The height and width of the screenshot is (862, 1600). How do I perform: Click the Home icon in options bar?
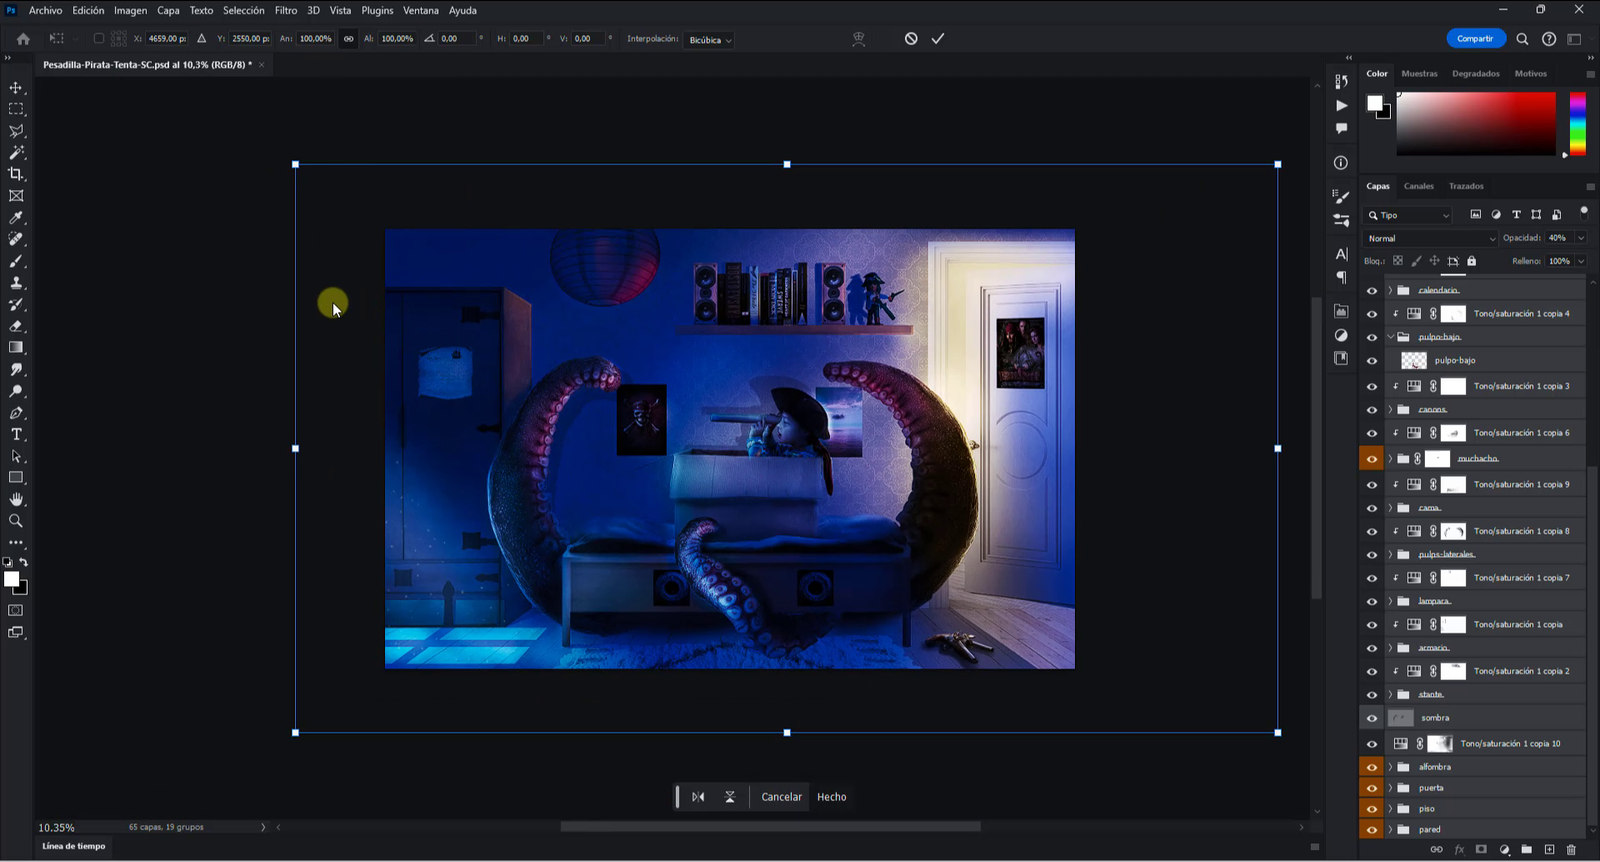pos(23,39)
